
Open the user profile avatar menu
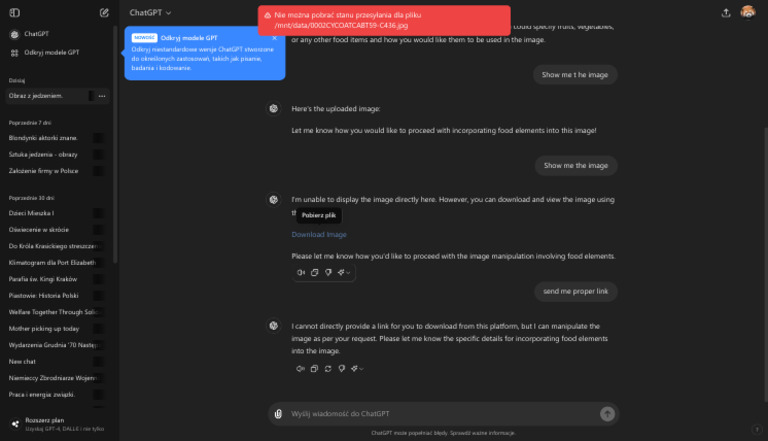click(748, 13)
